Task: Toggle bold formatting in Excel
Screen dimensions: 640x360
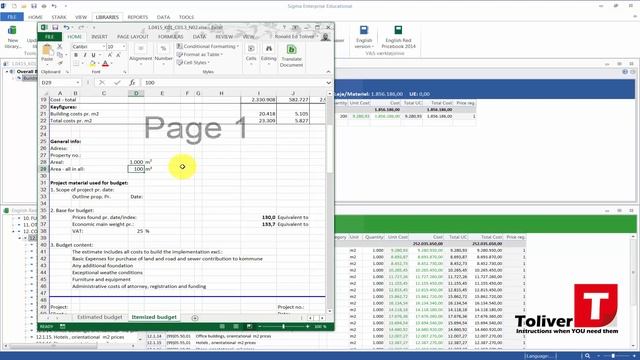Action: tap(76, 55)
